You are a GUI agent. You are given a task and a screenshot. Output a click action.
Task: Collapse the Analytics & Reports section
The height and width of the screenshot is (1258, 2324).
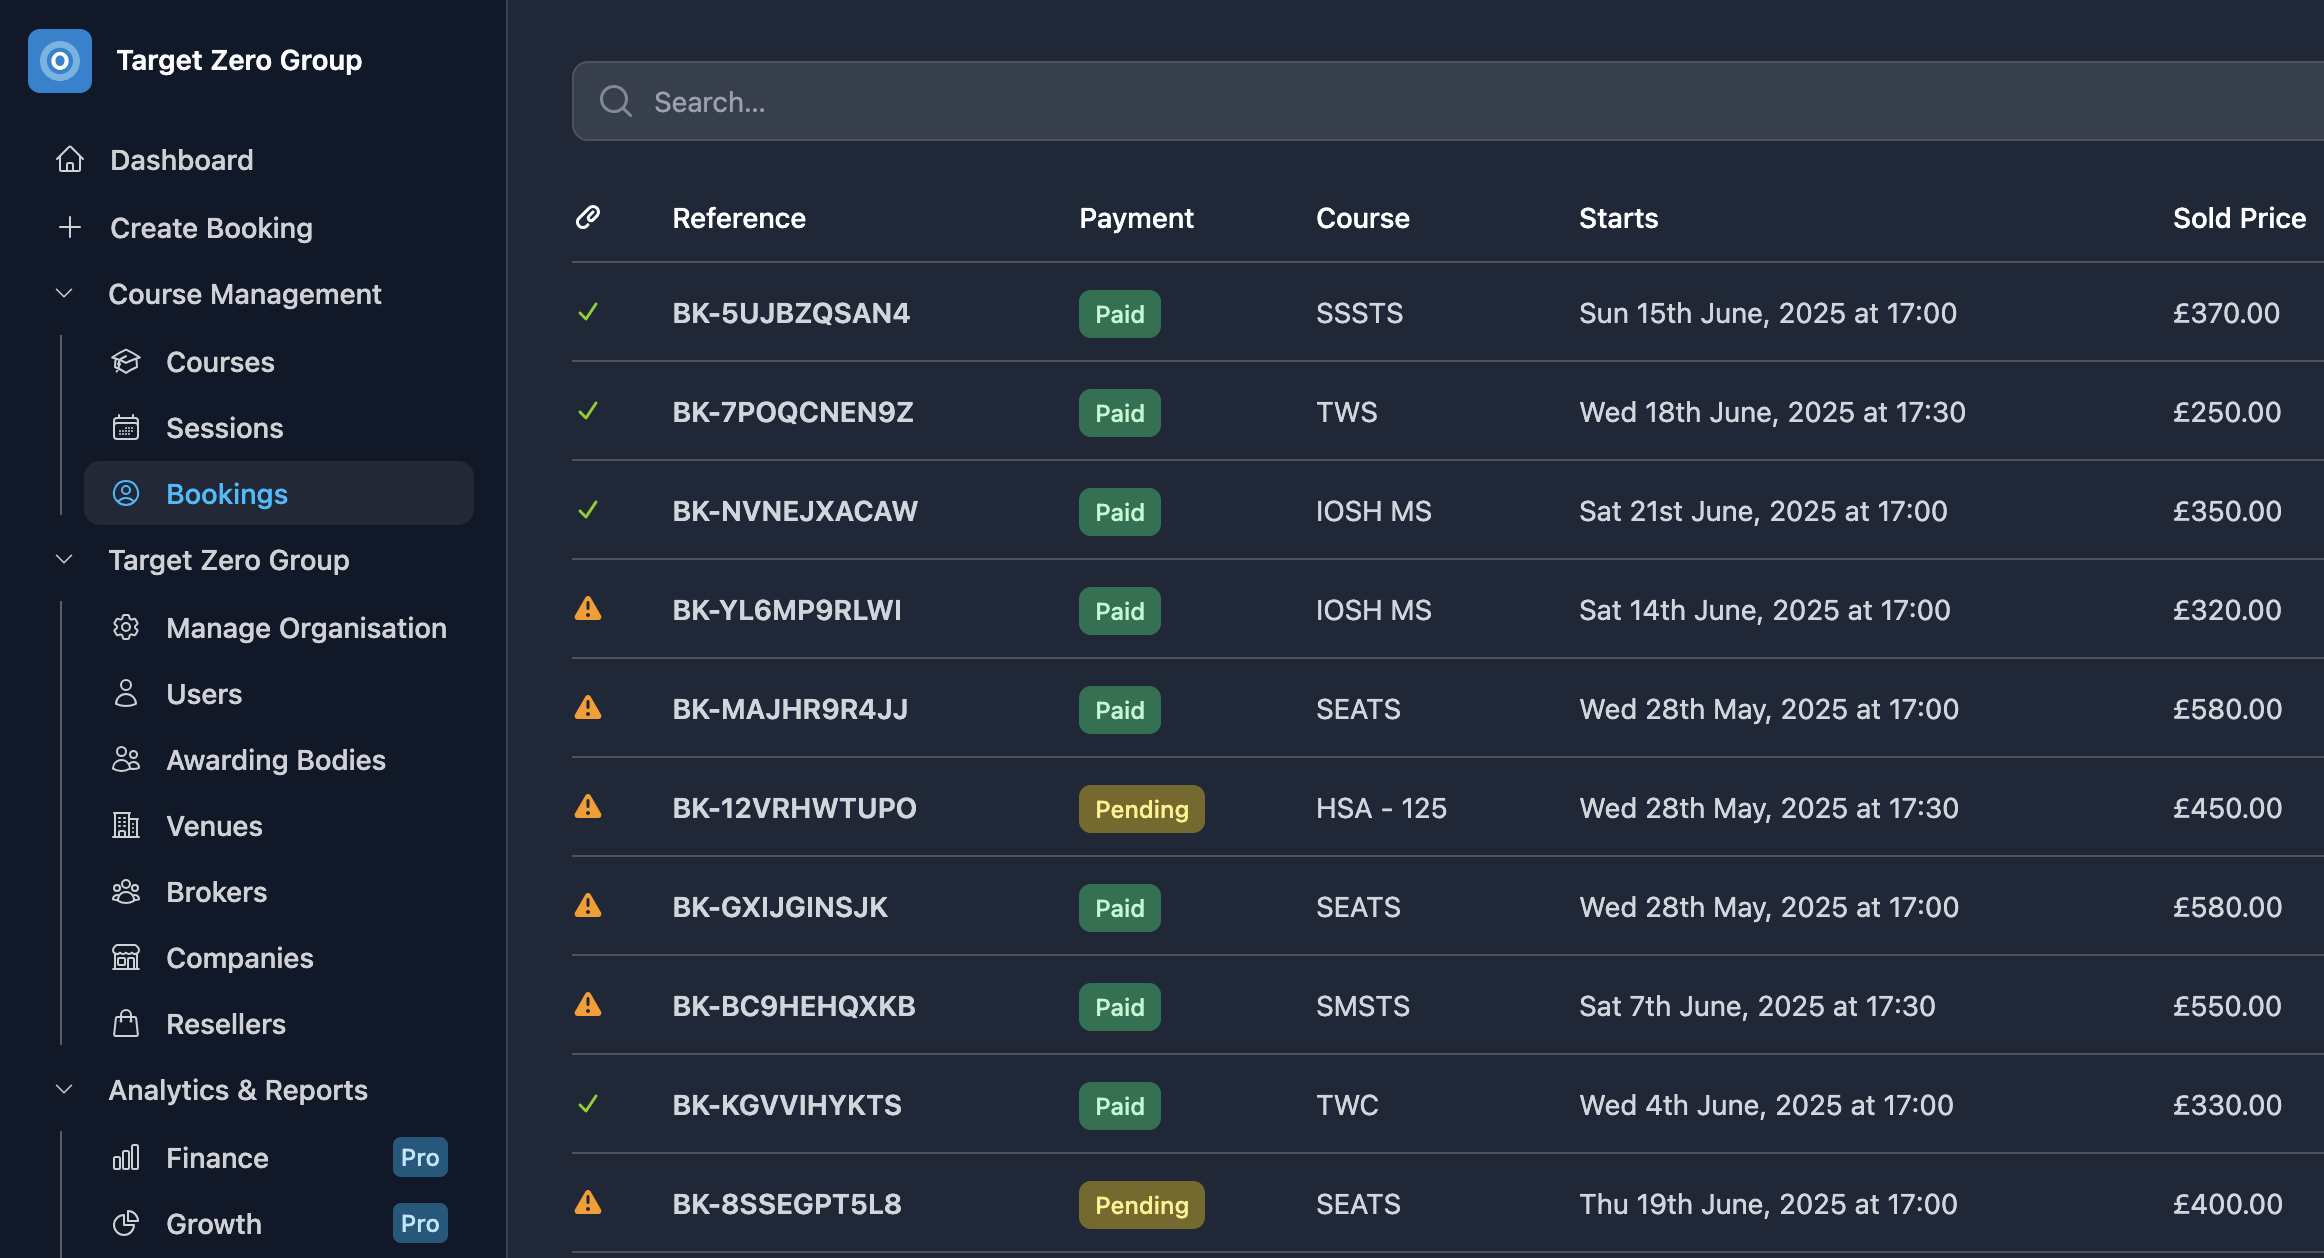64,1089
